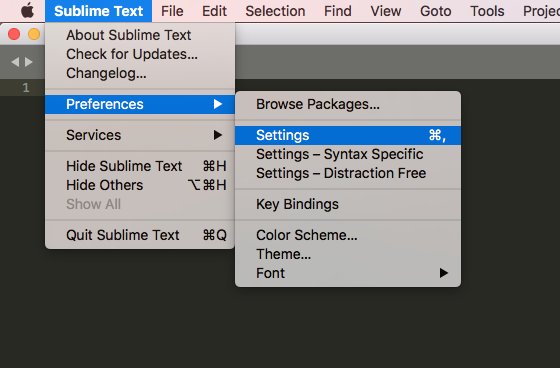Image resolution: width=560 pixels, height=368 pixels.
Task: Open the Tools menu
Action: (x=487, y=11)
